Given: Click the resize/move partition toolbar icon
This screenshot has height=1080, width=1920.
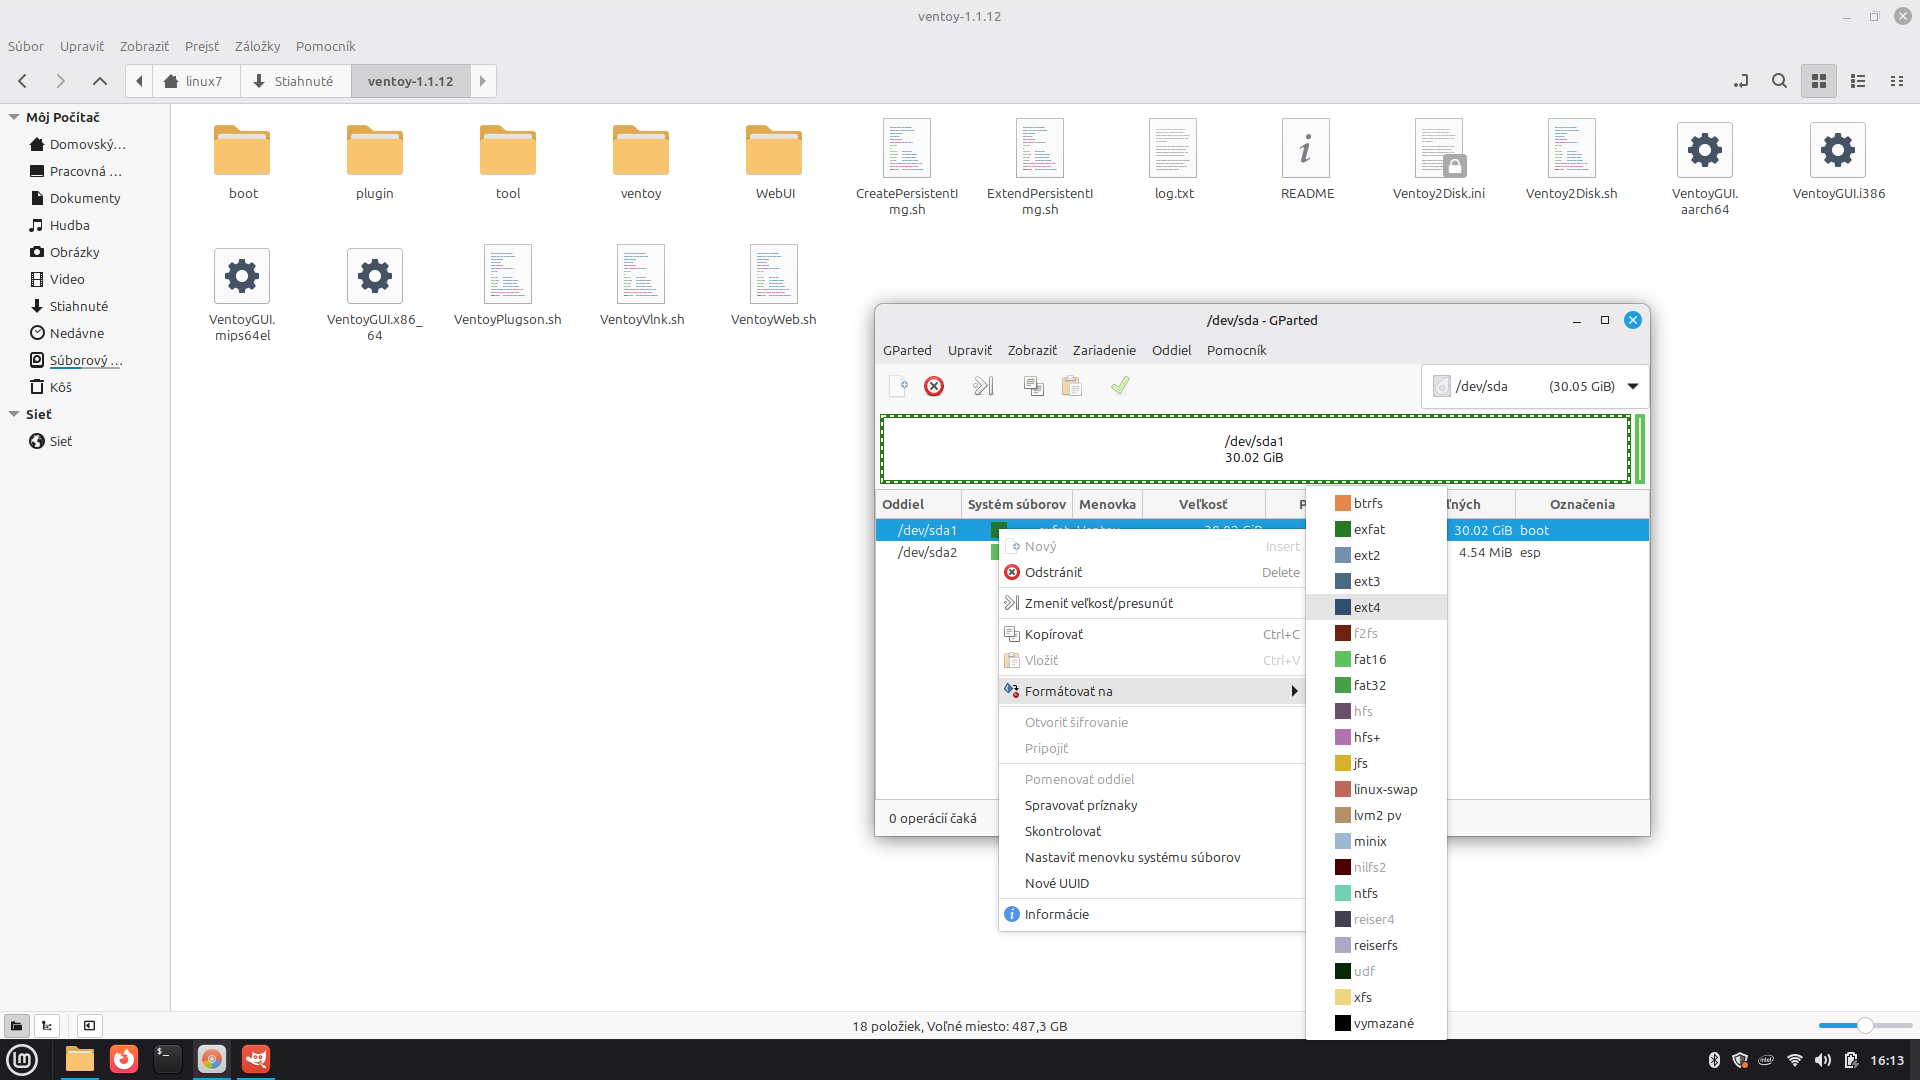Looking at the screenshot, I should coord(984,386).
